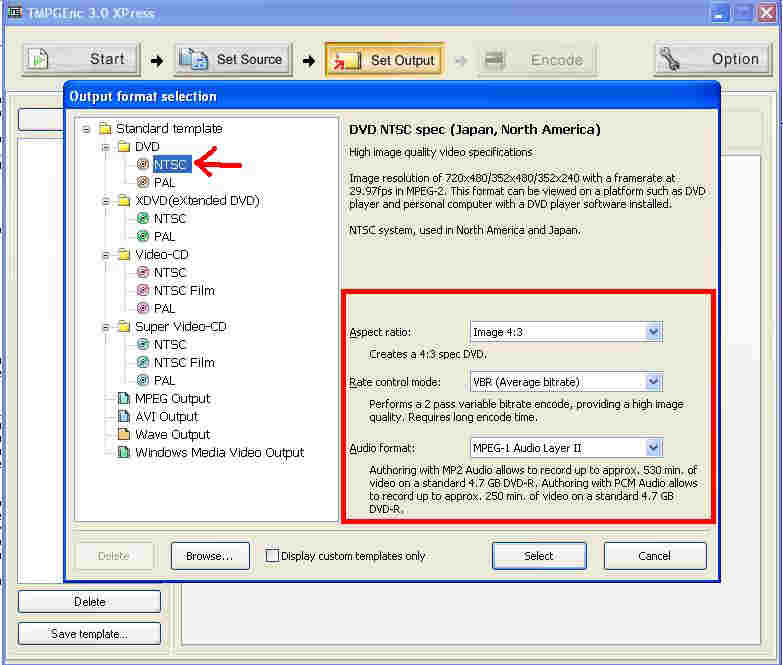
Task: Open the Option settings
Action: tap(712, 59)
